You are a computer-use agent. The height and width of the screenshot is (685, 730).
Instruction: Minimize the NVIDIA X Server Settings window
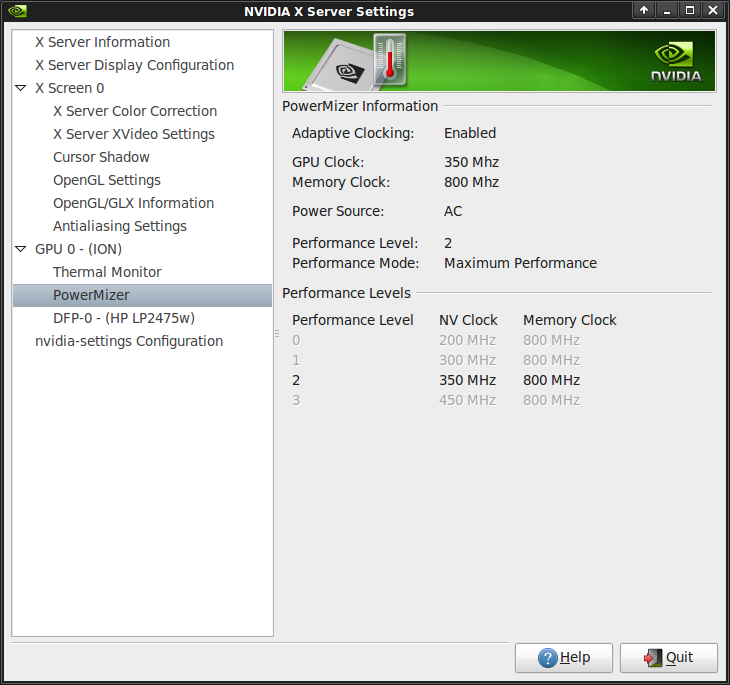click(667, 10)
